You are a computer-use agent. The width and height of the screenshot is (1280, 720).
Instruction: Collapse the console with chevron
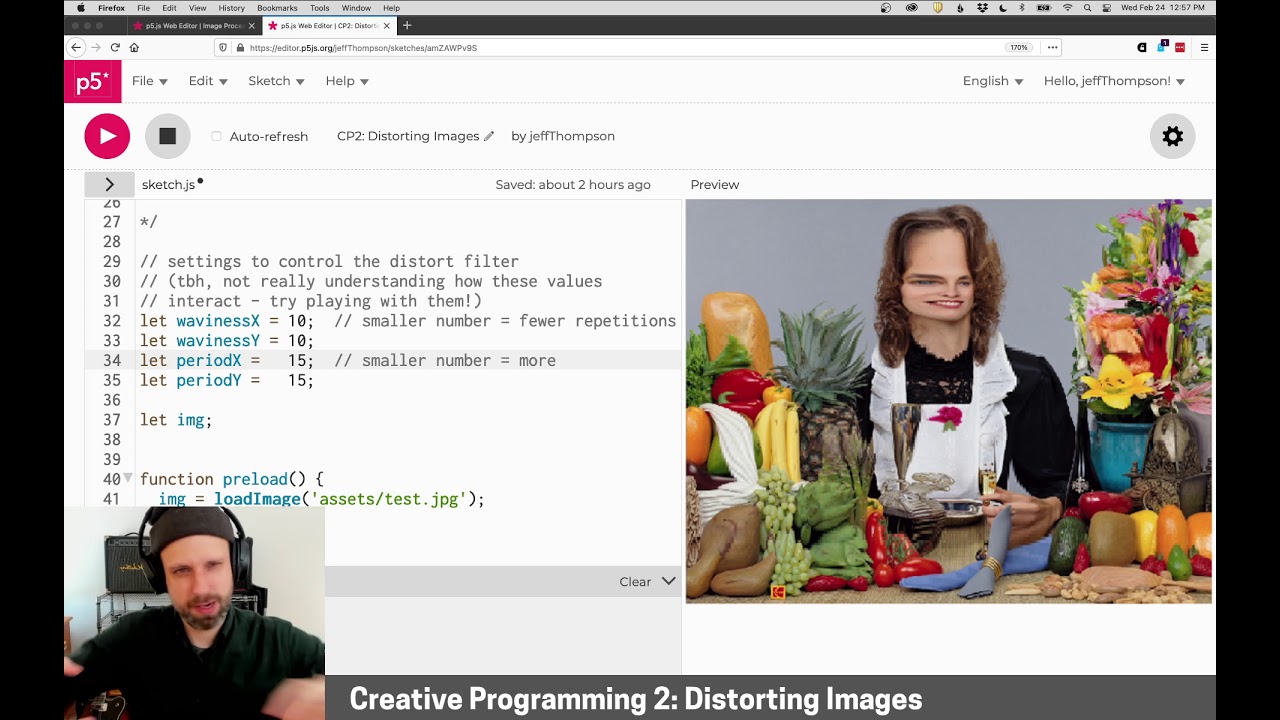668,581
